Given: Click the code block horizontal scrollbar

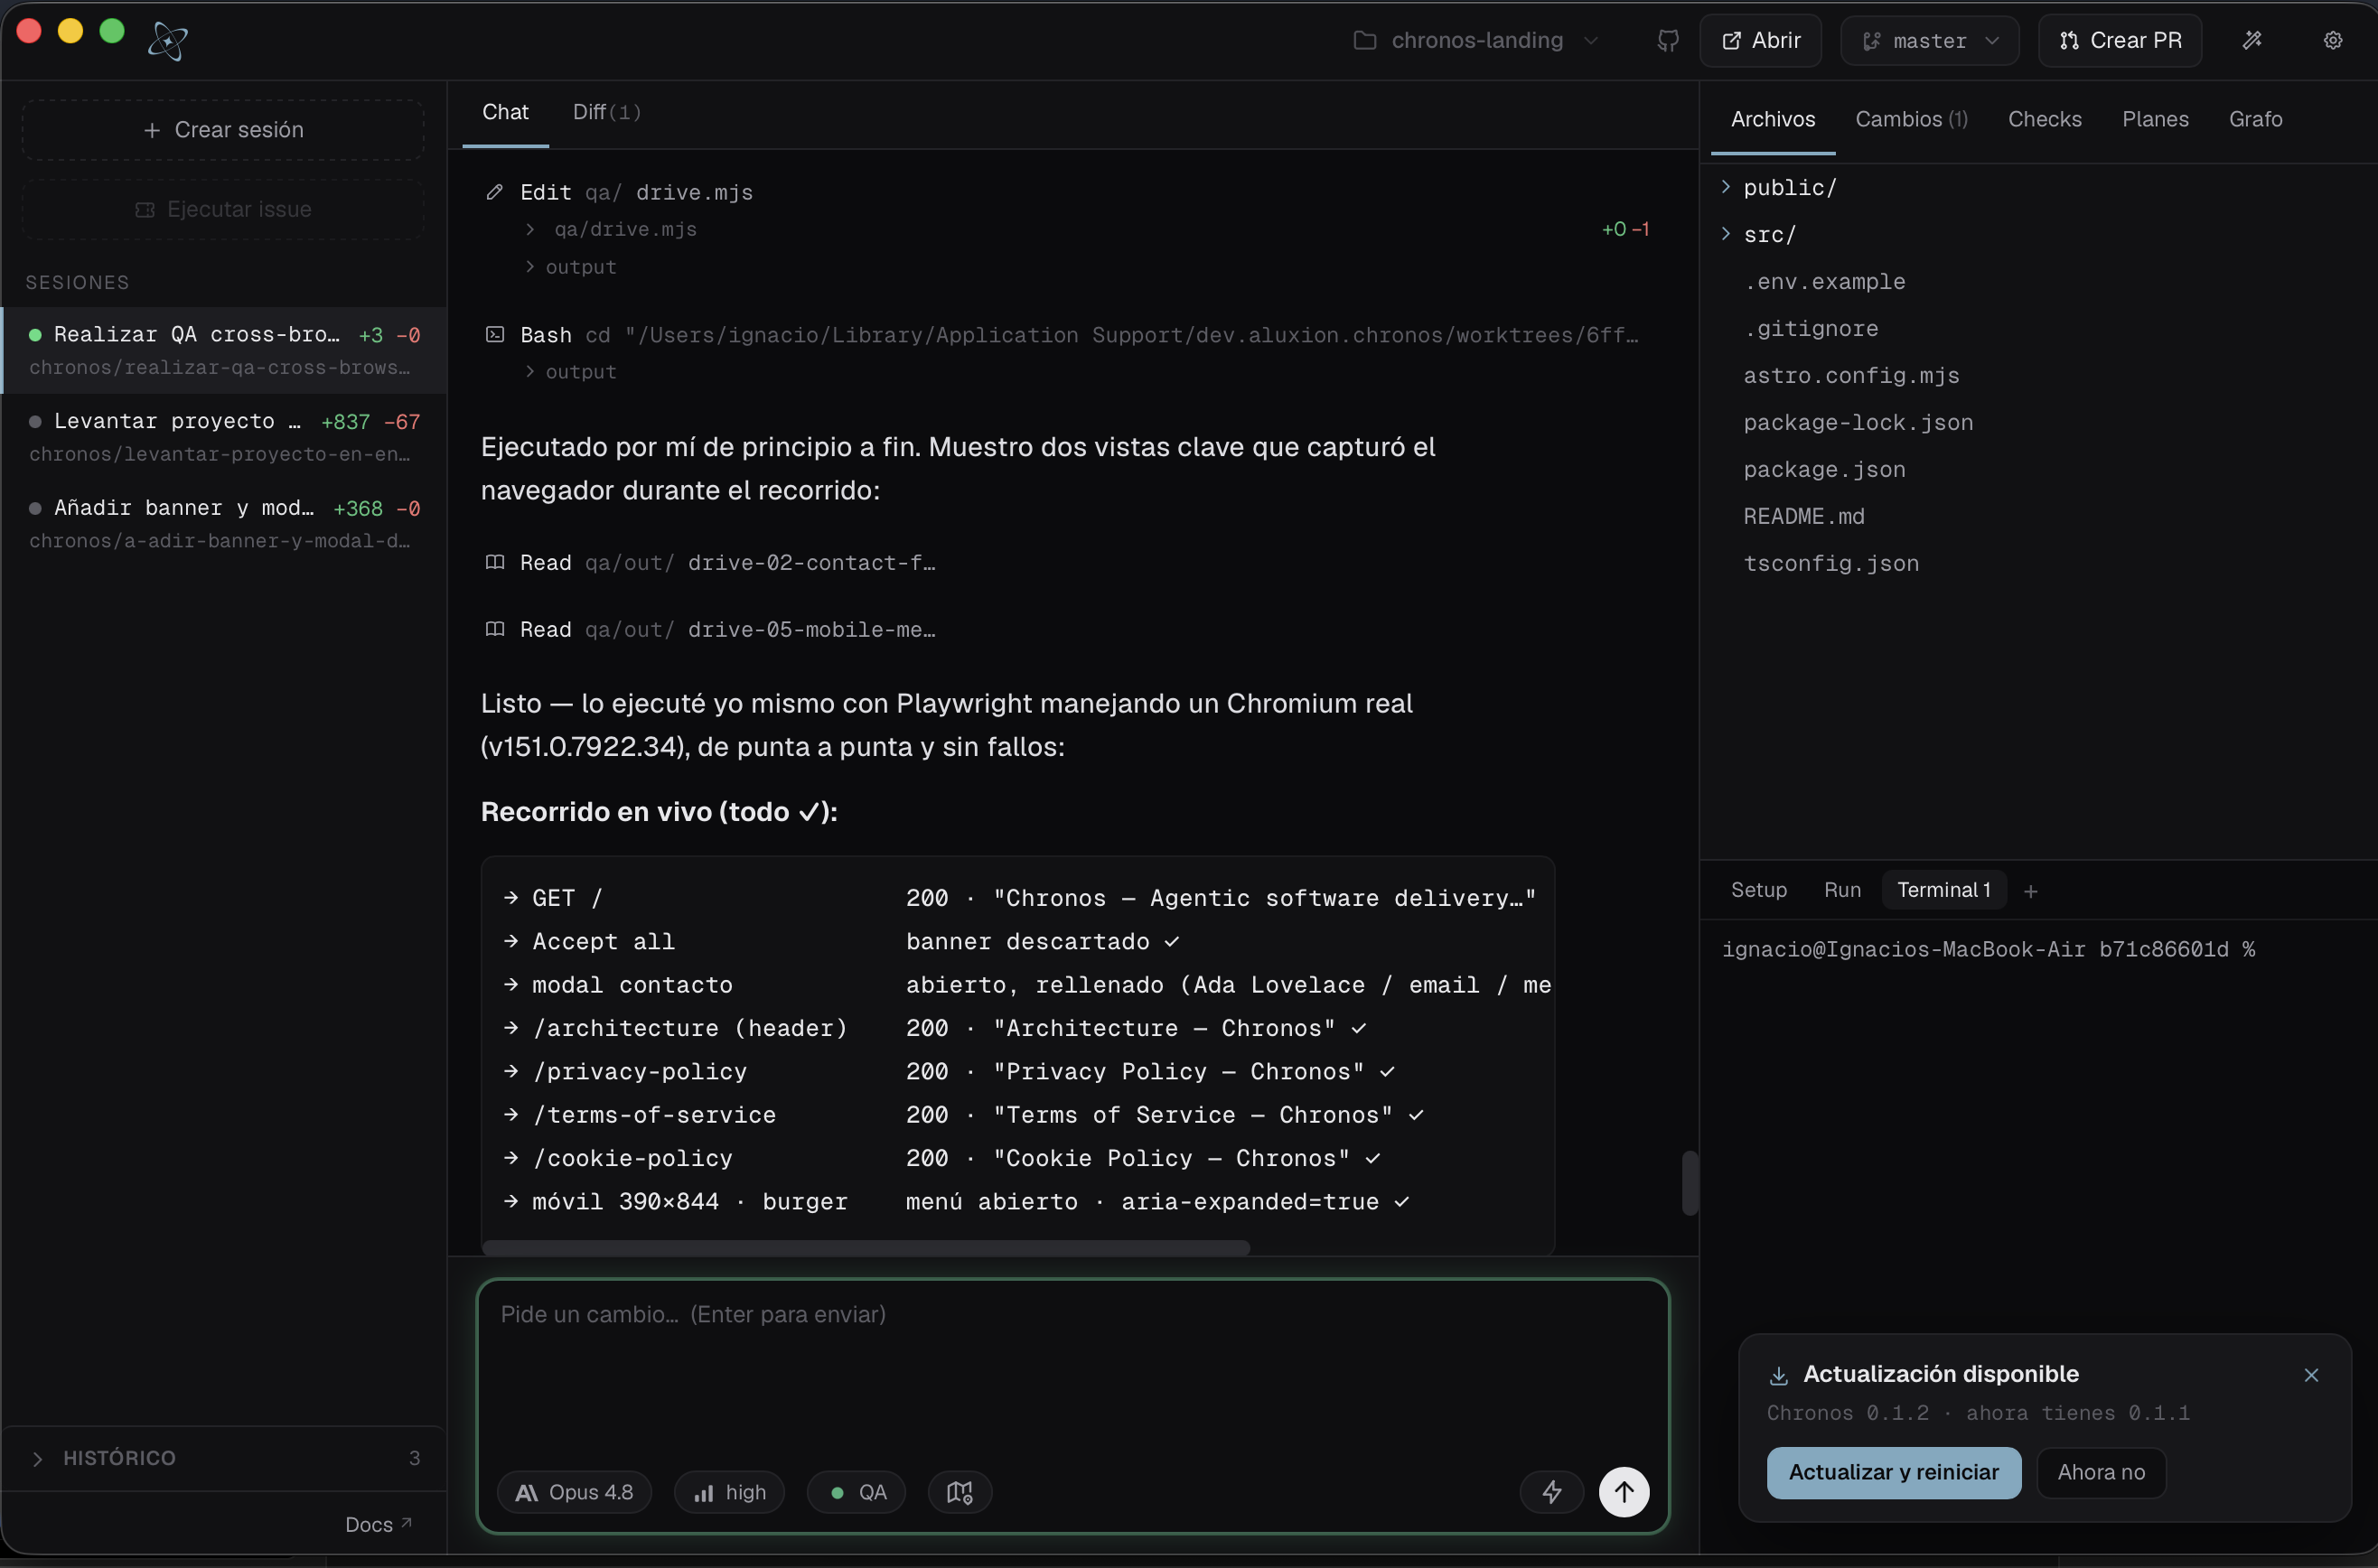Looking at the screenshot, I should point(866,1247).
